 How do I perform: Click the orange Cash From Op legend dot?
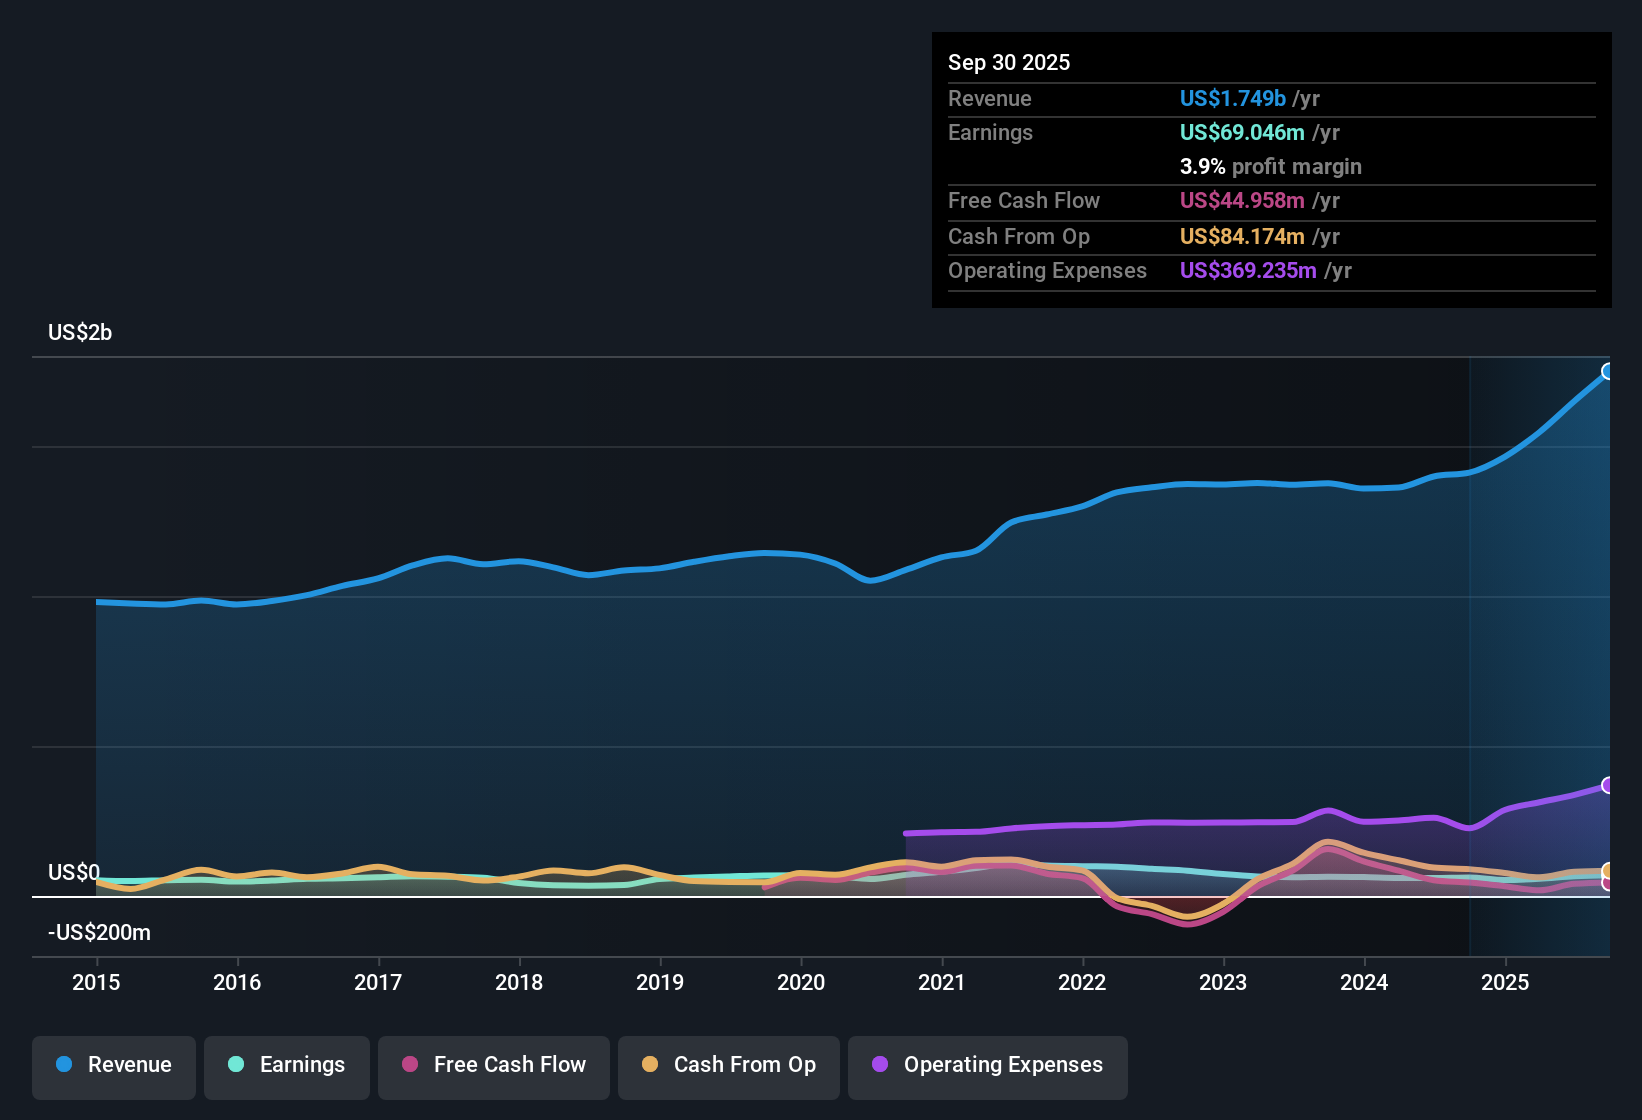point(650,1066)
